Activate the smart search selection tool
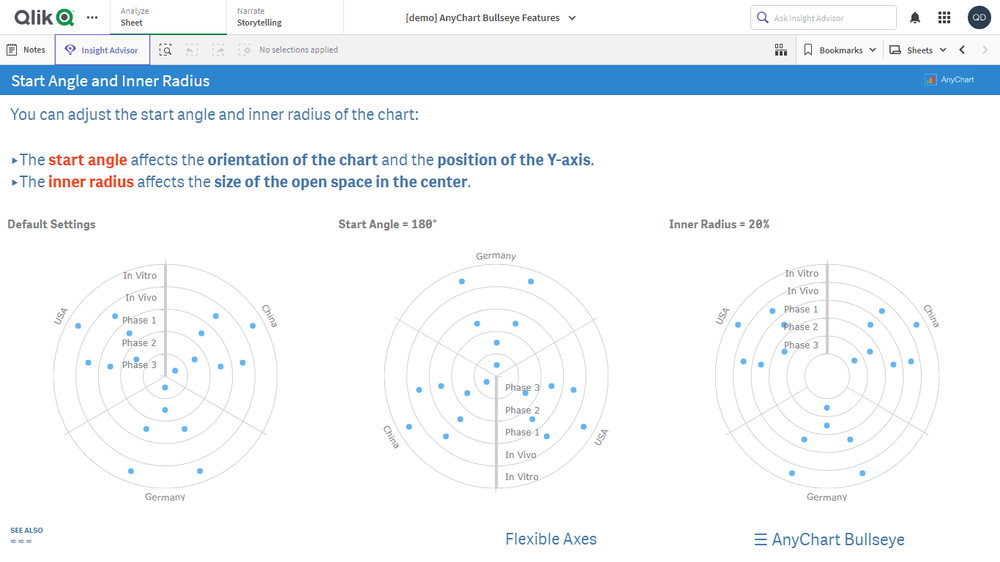The image size is (1000, 562). (166, 50)
